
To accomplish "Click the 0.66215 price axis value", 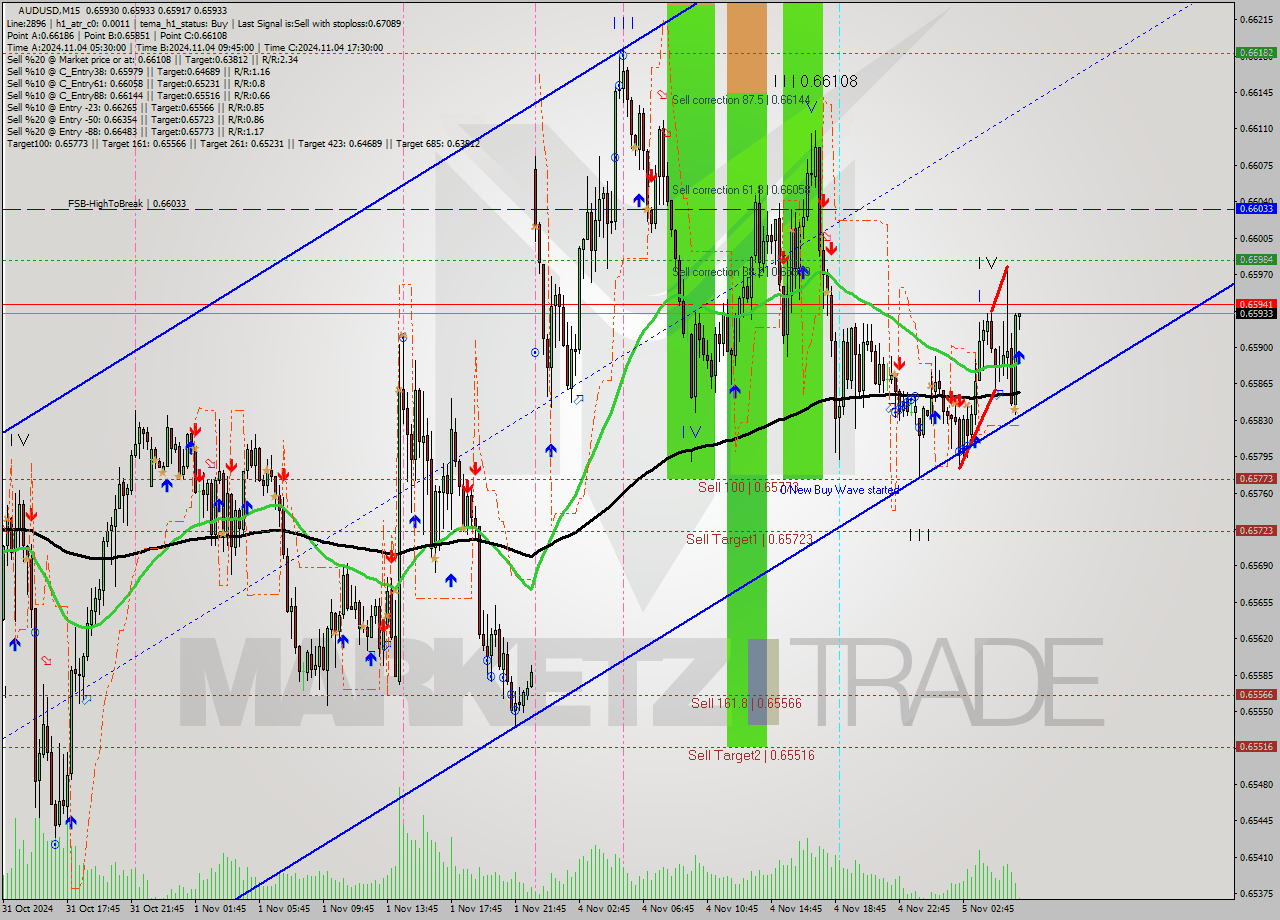I will point(1256,19).
